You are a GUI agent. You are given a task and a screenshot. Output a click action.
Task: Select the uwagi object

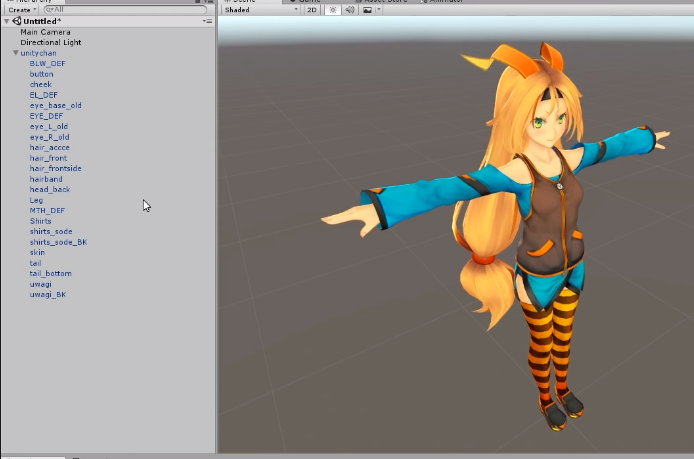(x=40, y=284)
